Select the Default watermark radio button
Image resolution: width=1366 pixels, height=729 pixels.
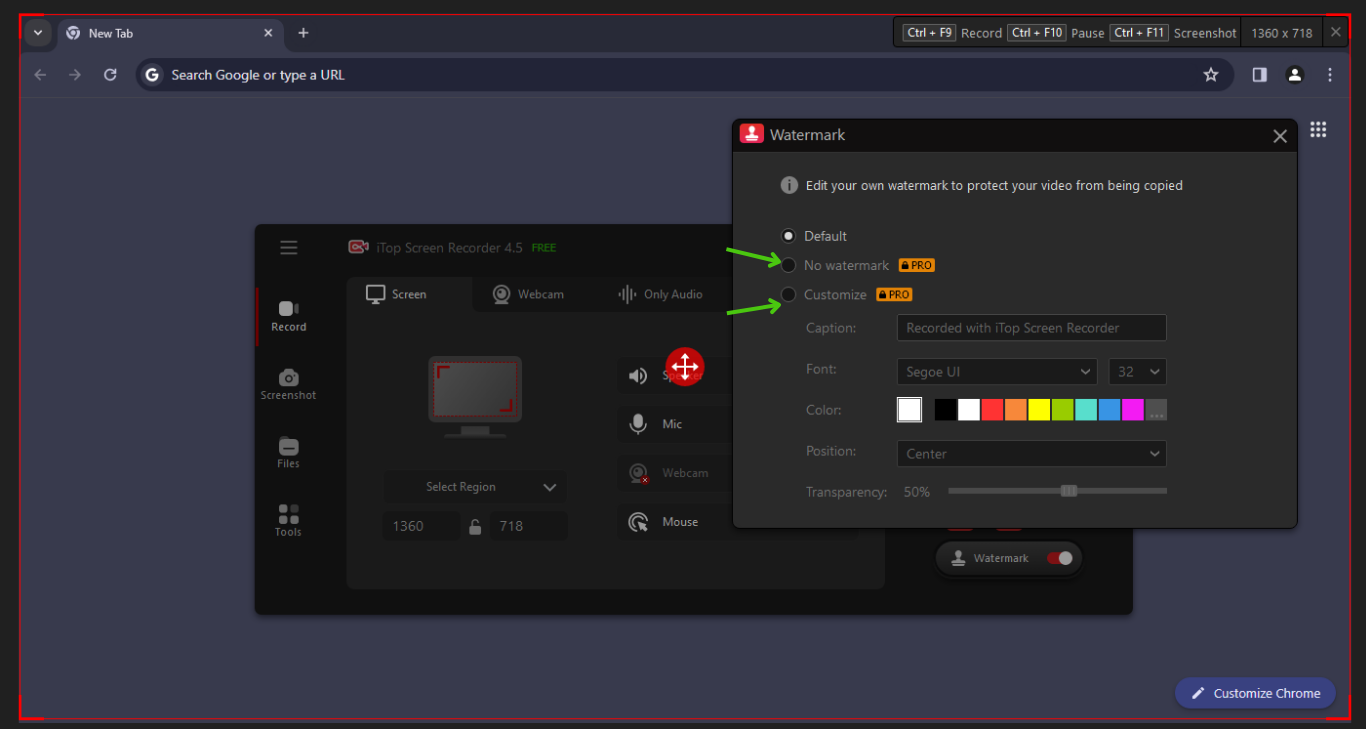pyautogui.click(x=789, y=236)
